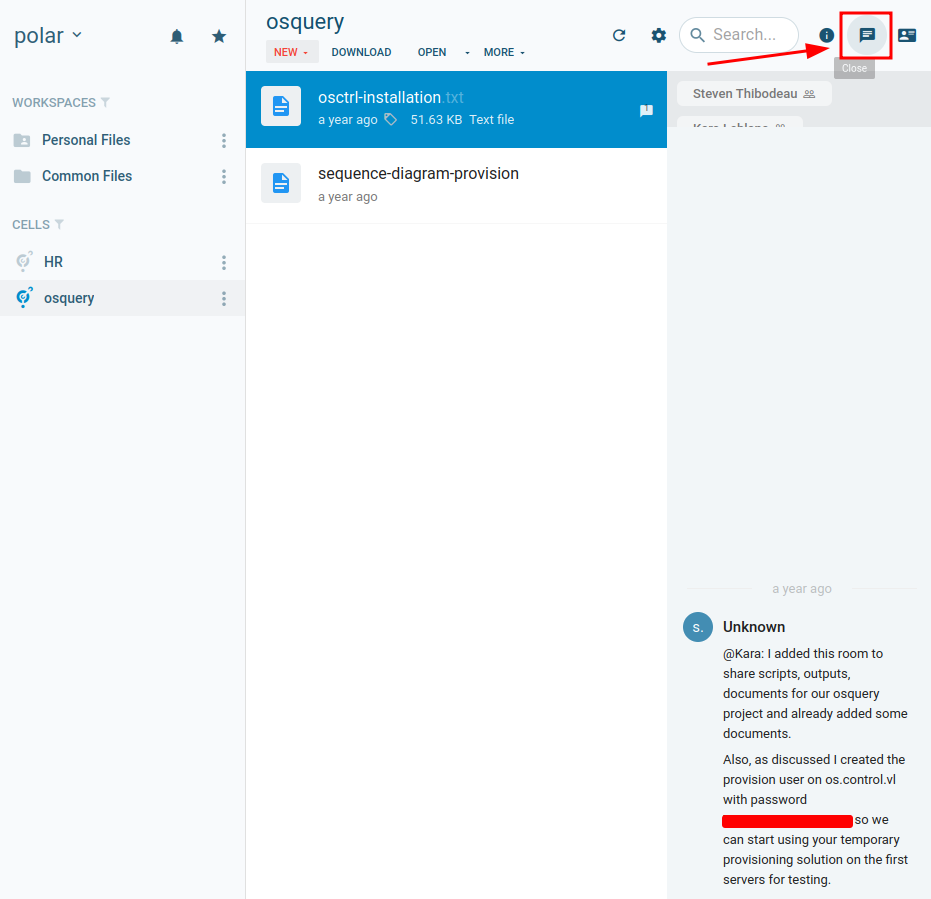Click the DOWNLOAD button

click(361, 52)
